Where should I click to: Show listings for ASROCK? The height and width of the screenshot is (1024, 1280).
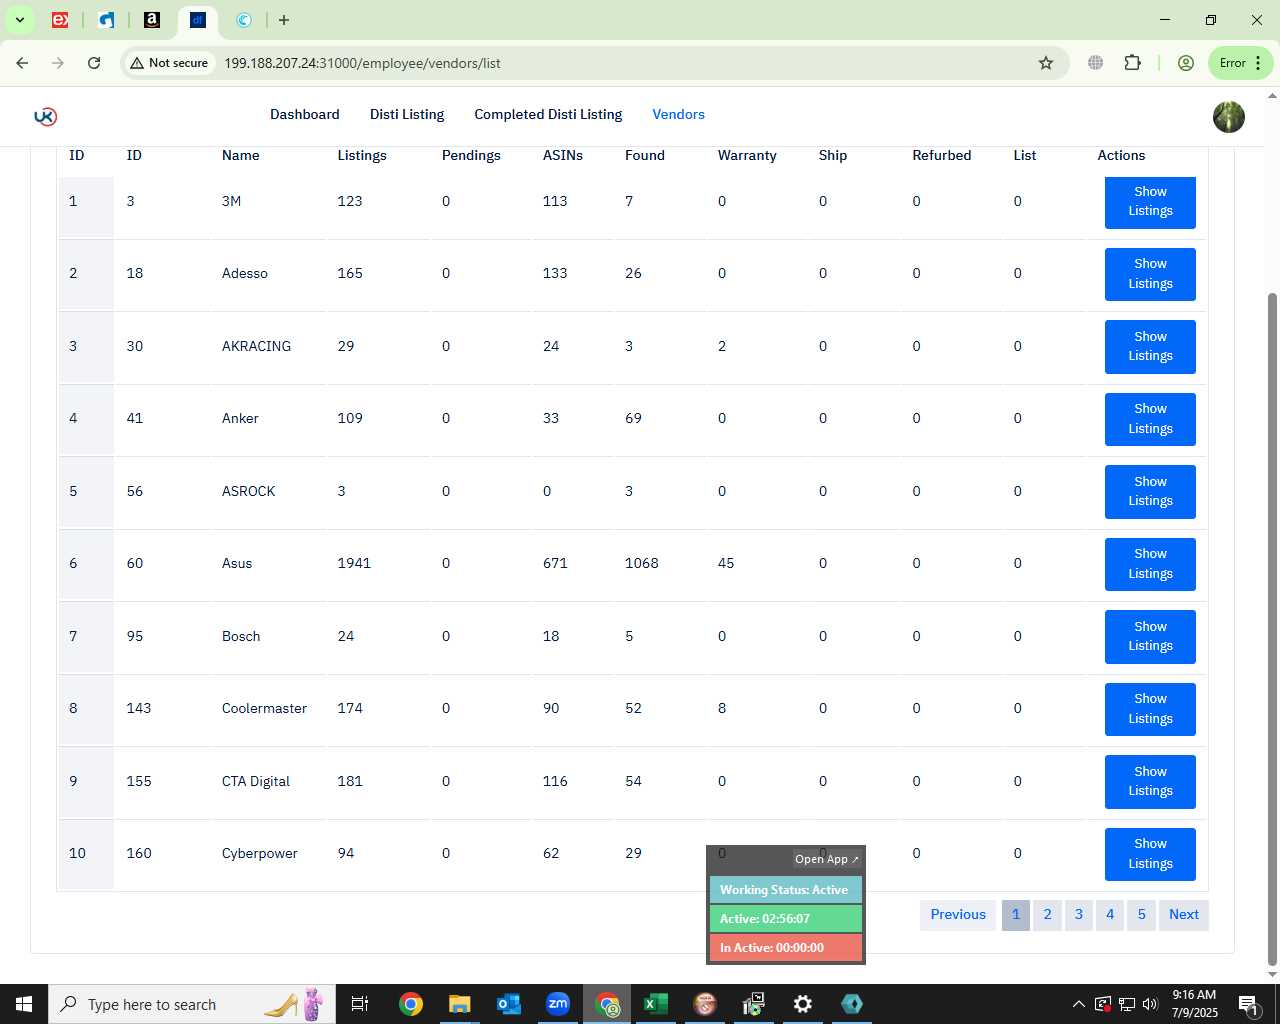click(x=1150, y=492)
